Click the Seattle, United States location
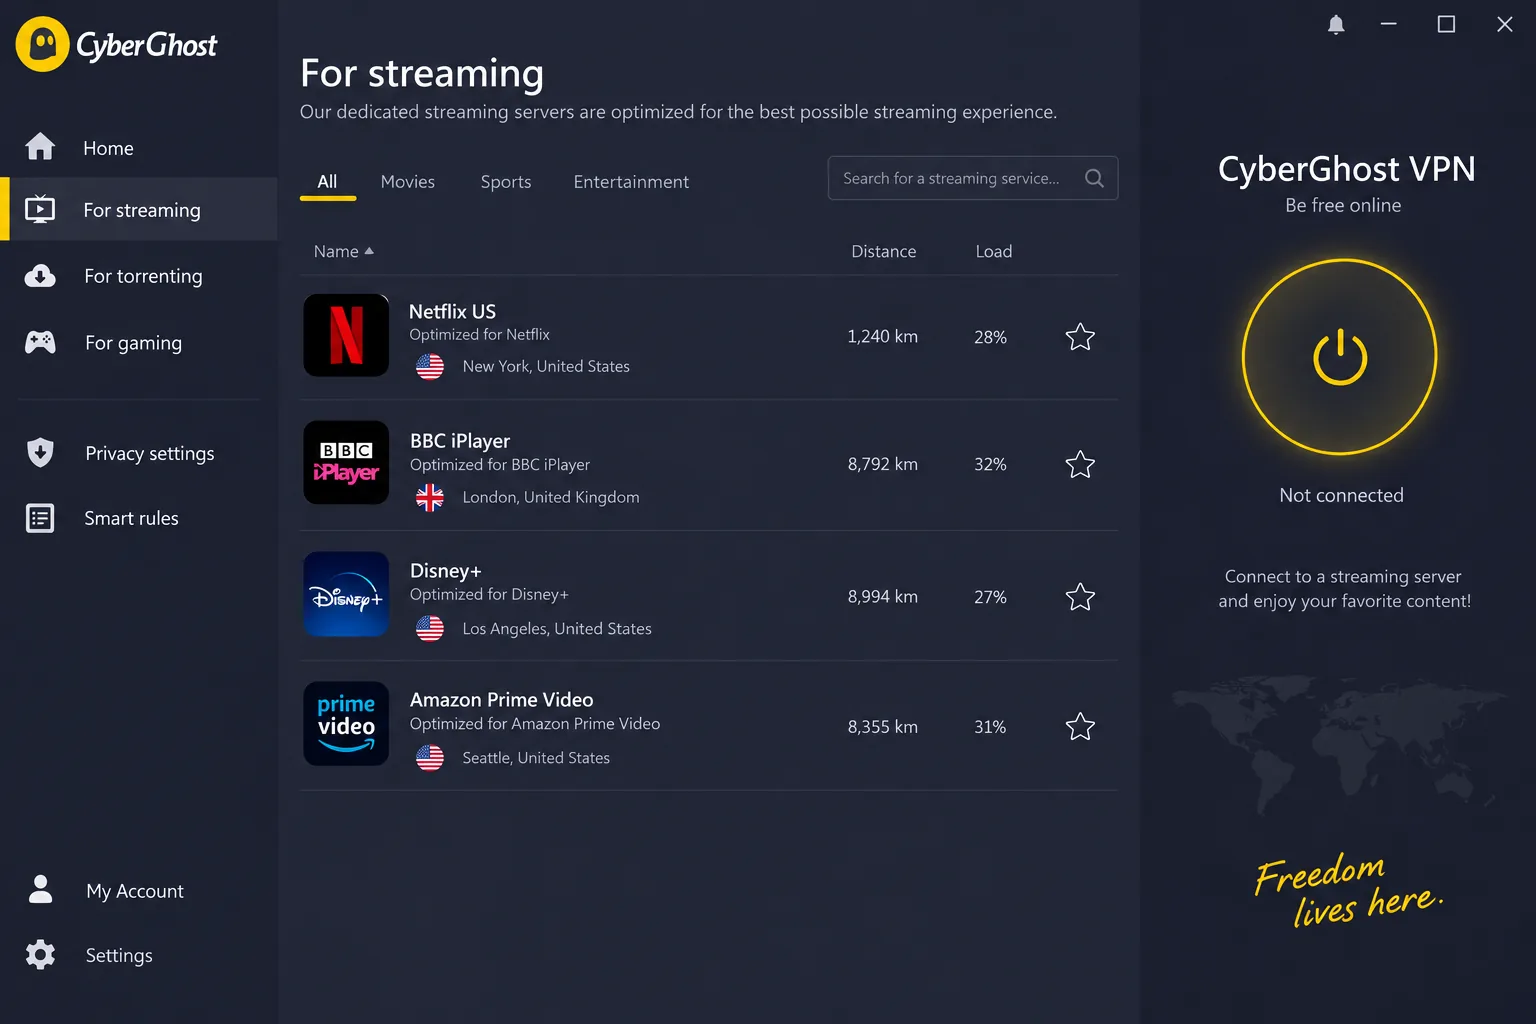1536x1024 pixels. click(536, 758)
